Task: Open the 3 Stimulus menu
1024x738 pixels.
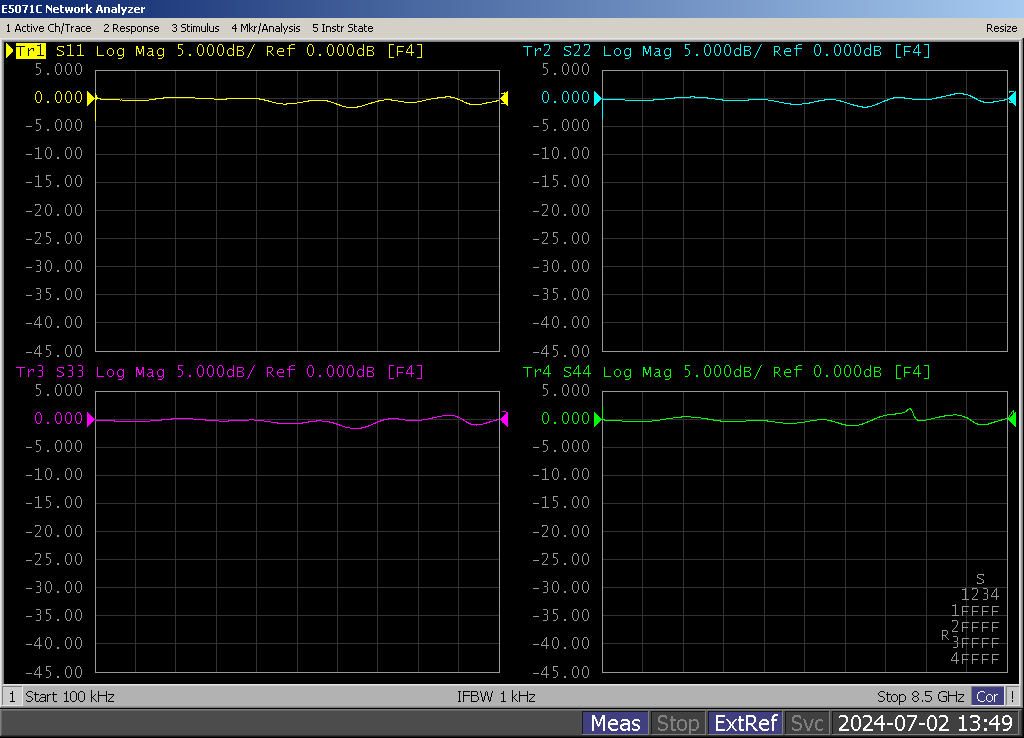Action: [195, 28]
